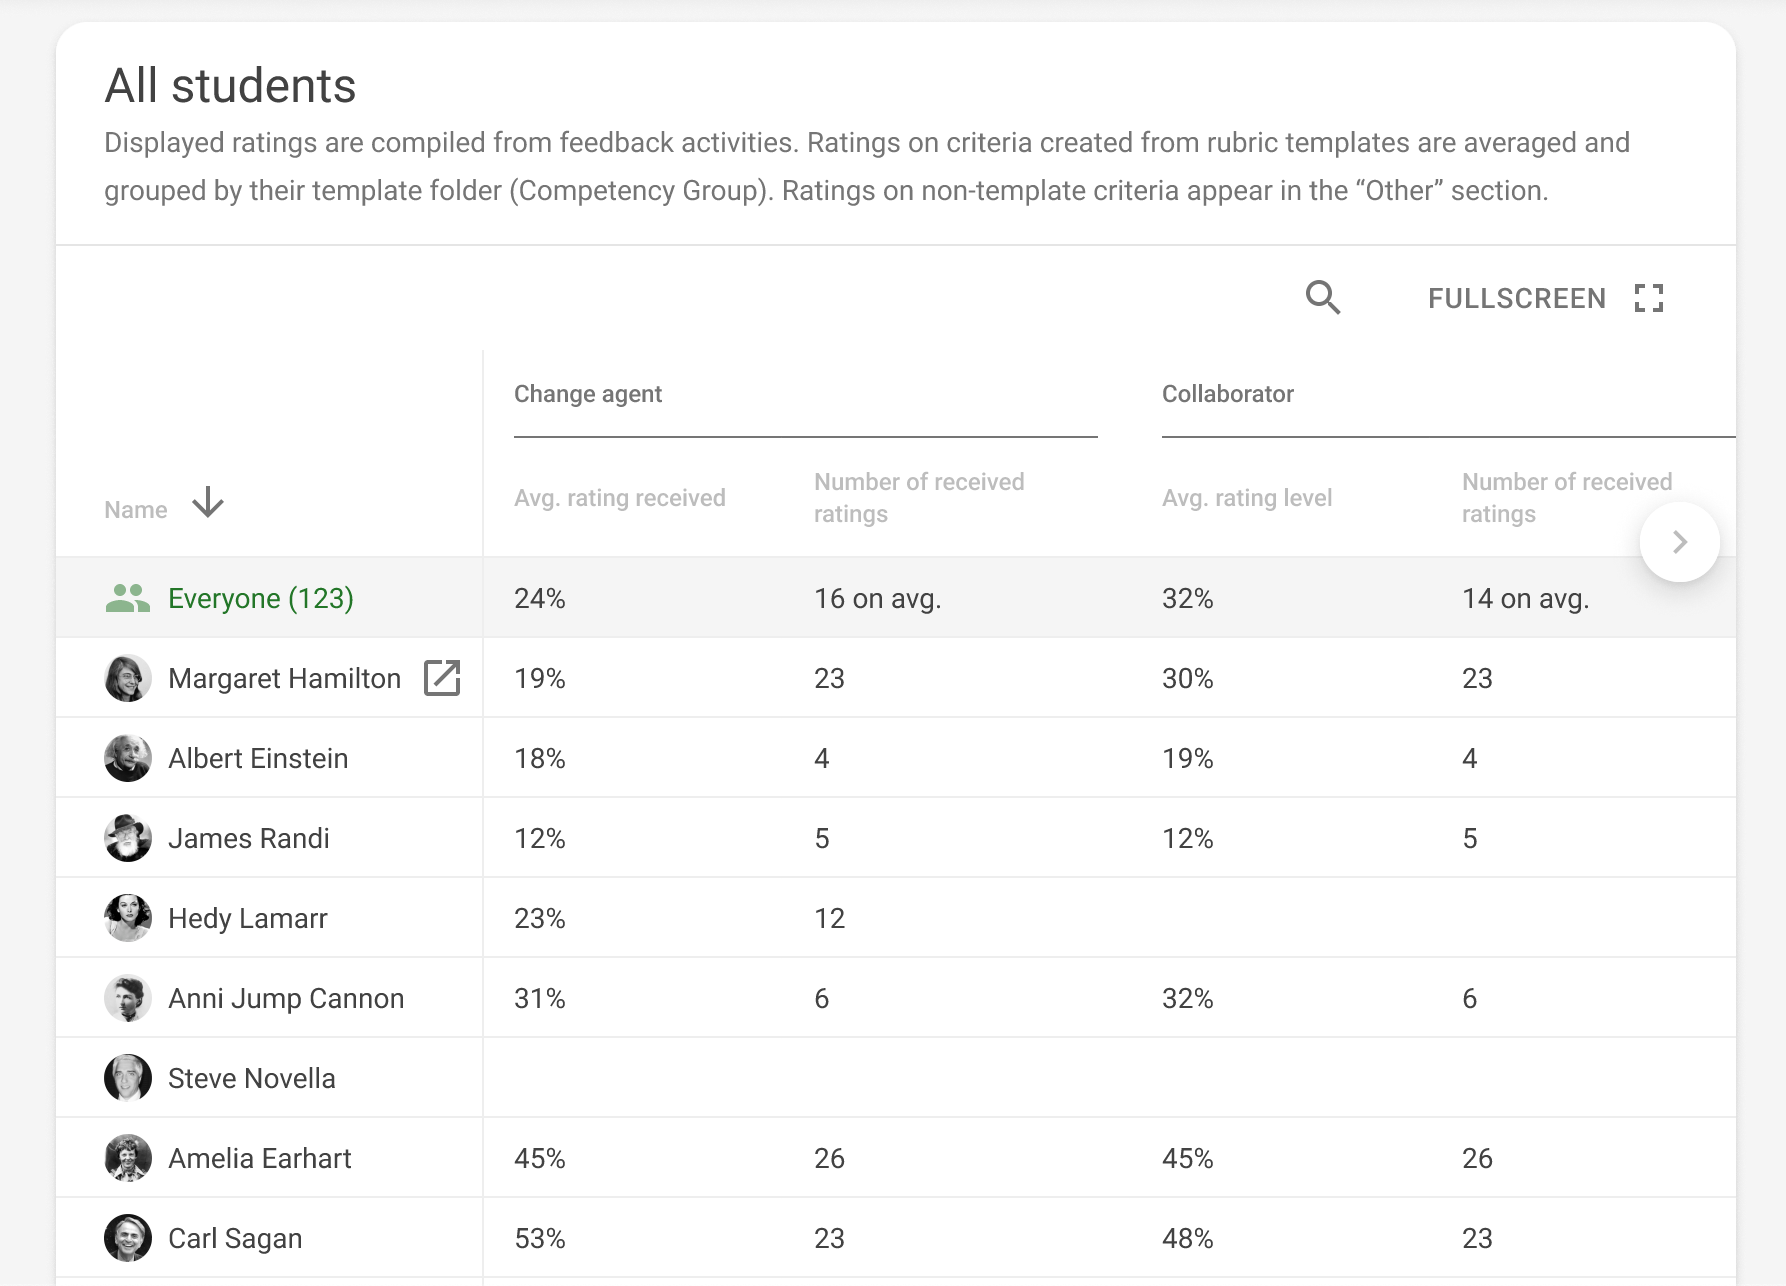Toggle sort order with Name arrow

[208, 502]
